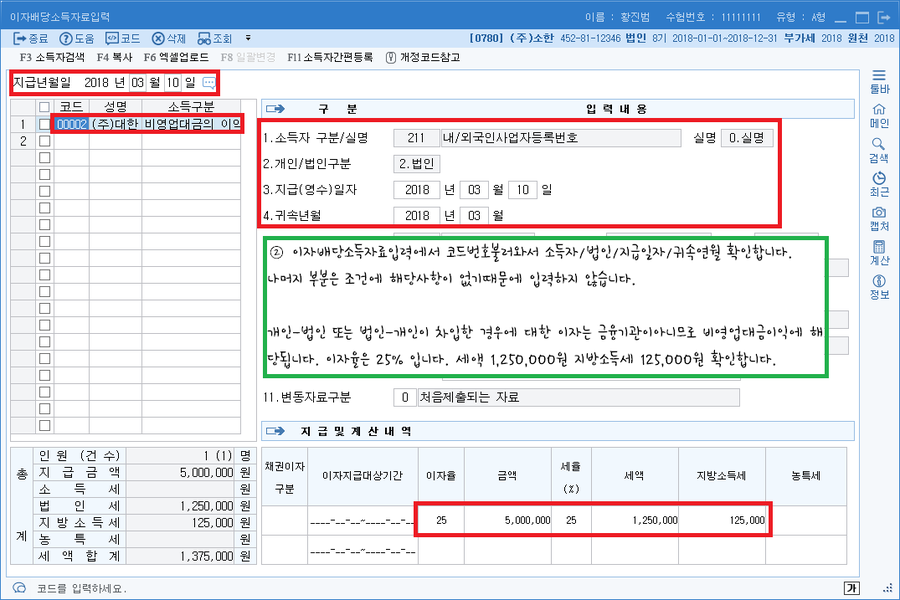Click the 이자율 cell showing 25

click(x=441, y=520)
